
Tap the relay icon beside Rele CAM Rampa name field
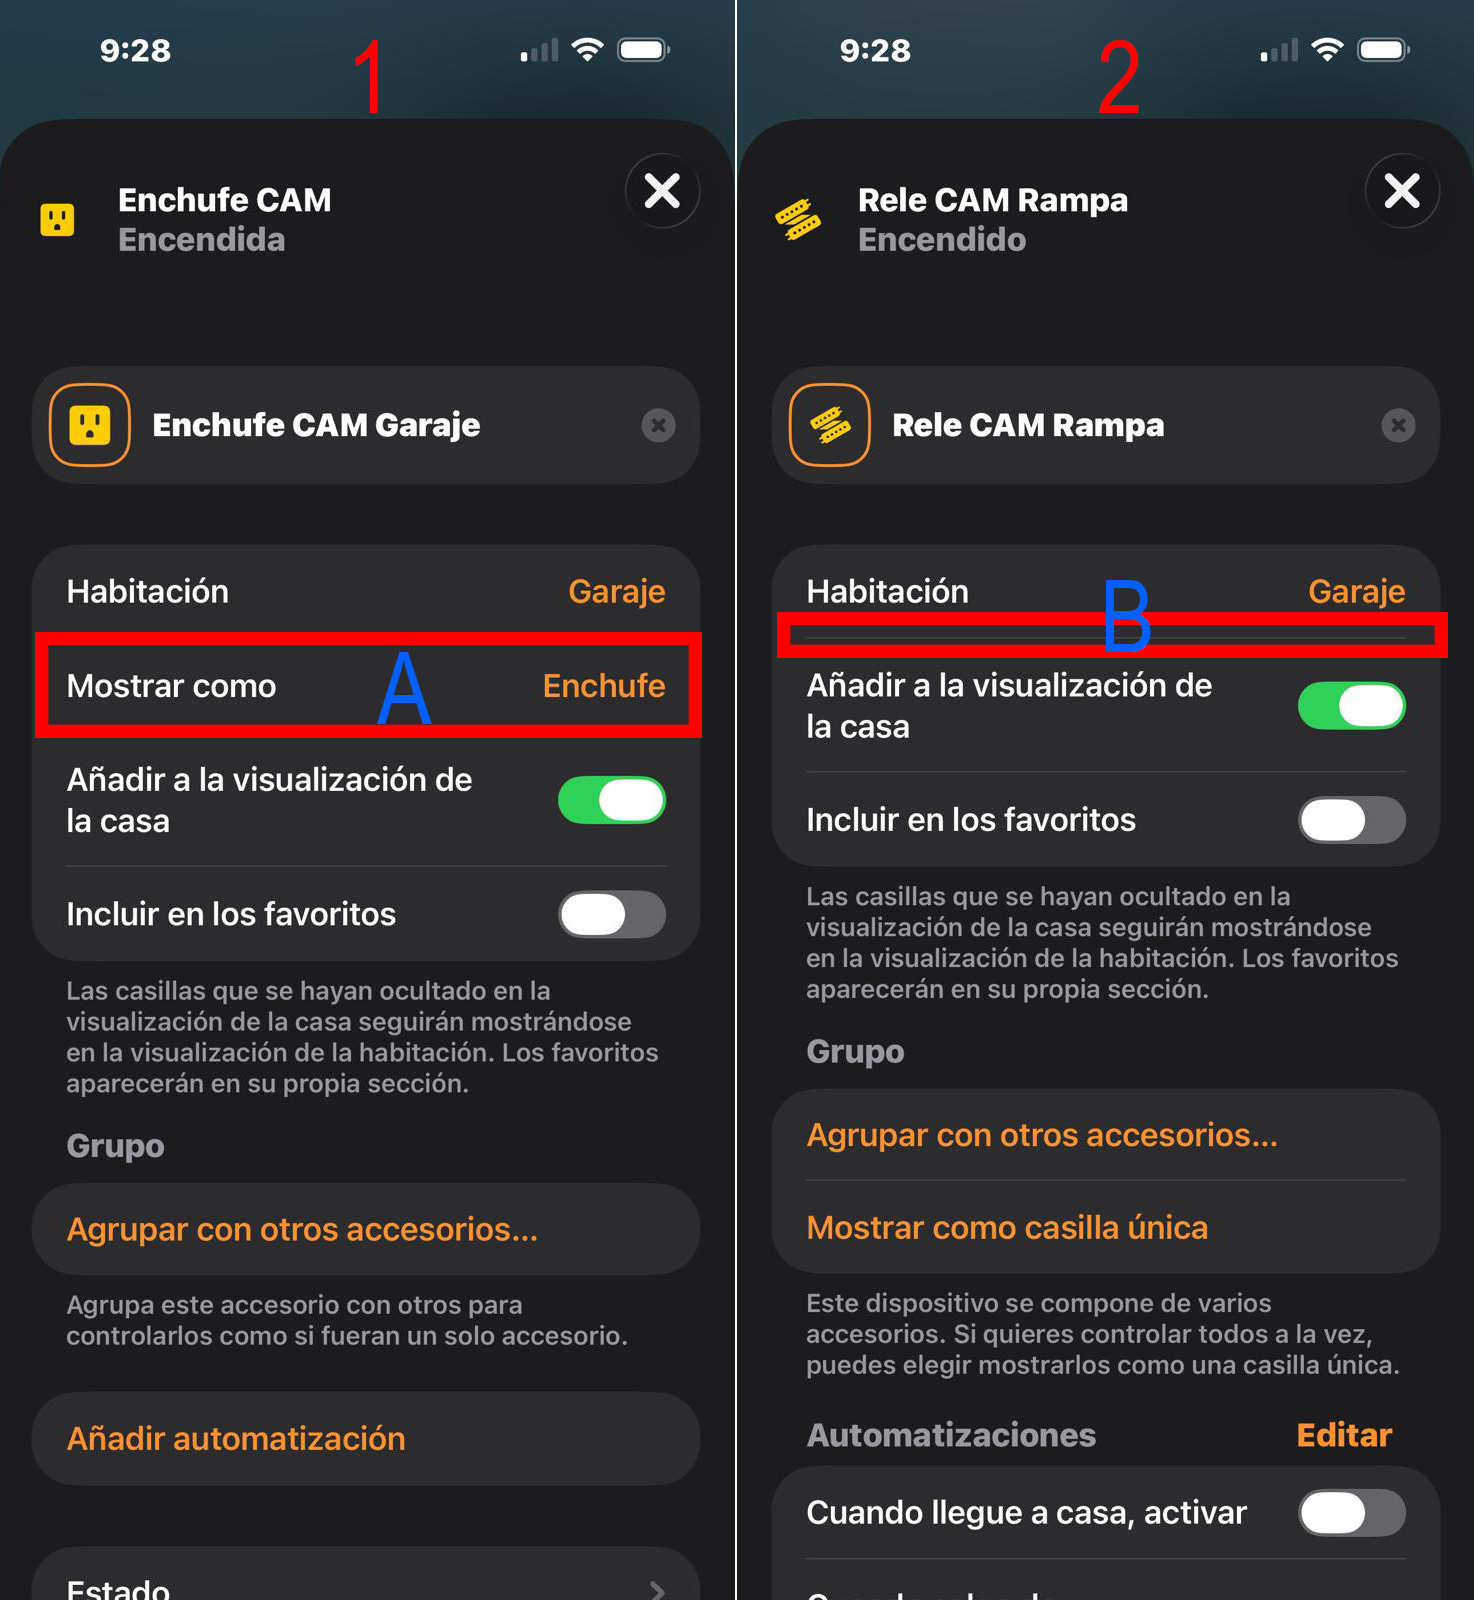[830, 425]
